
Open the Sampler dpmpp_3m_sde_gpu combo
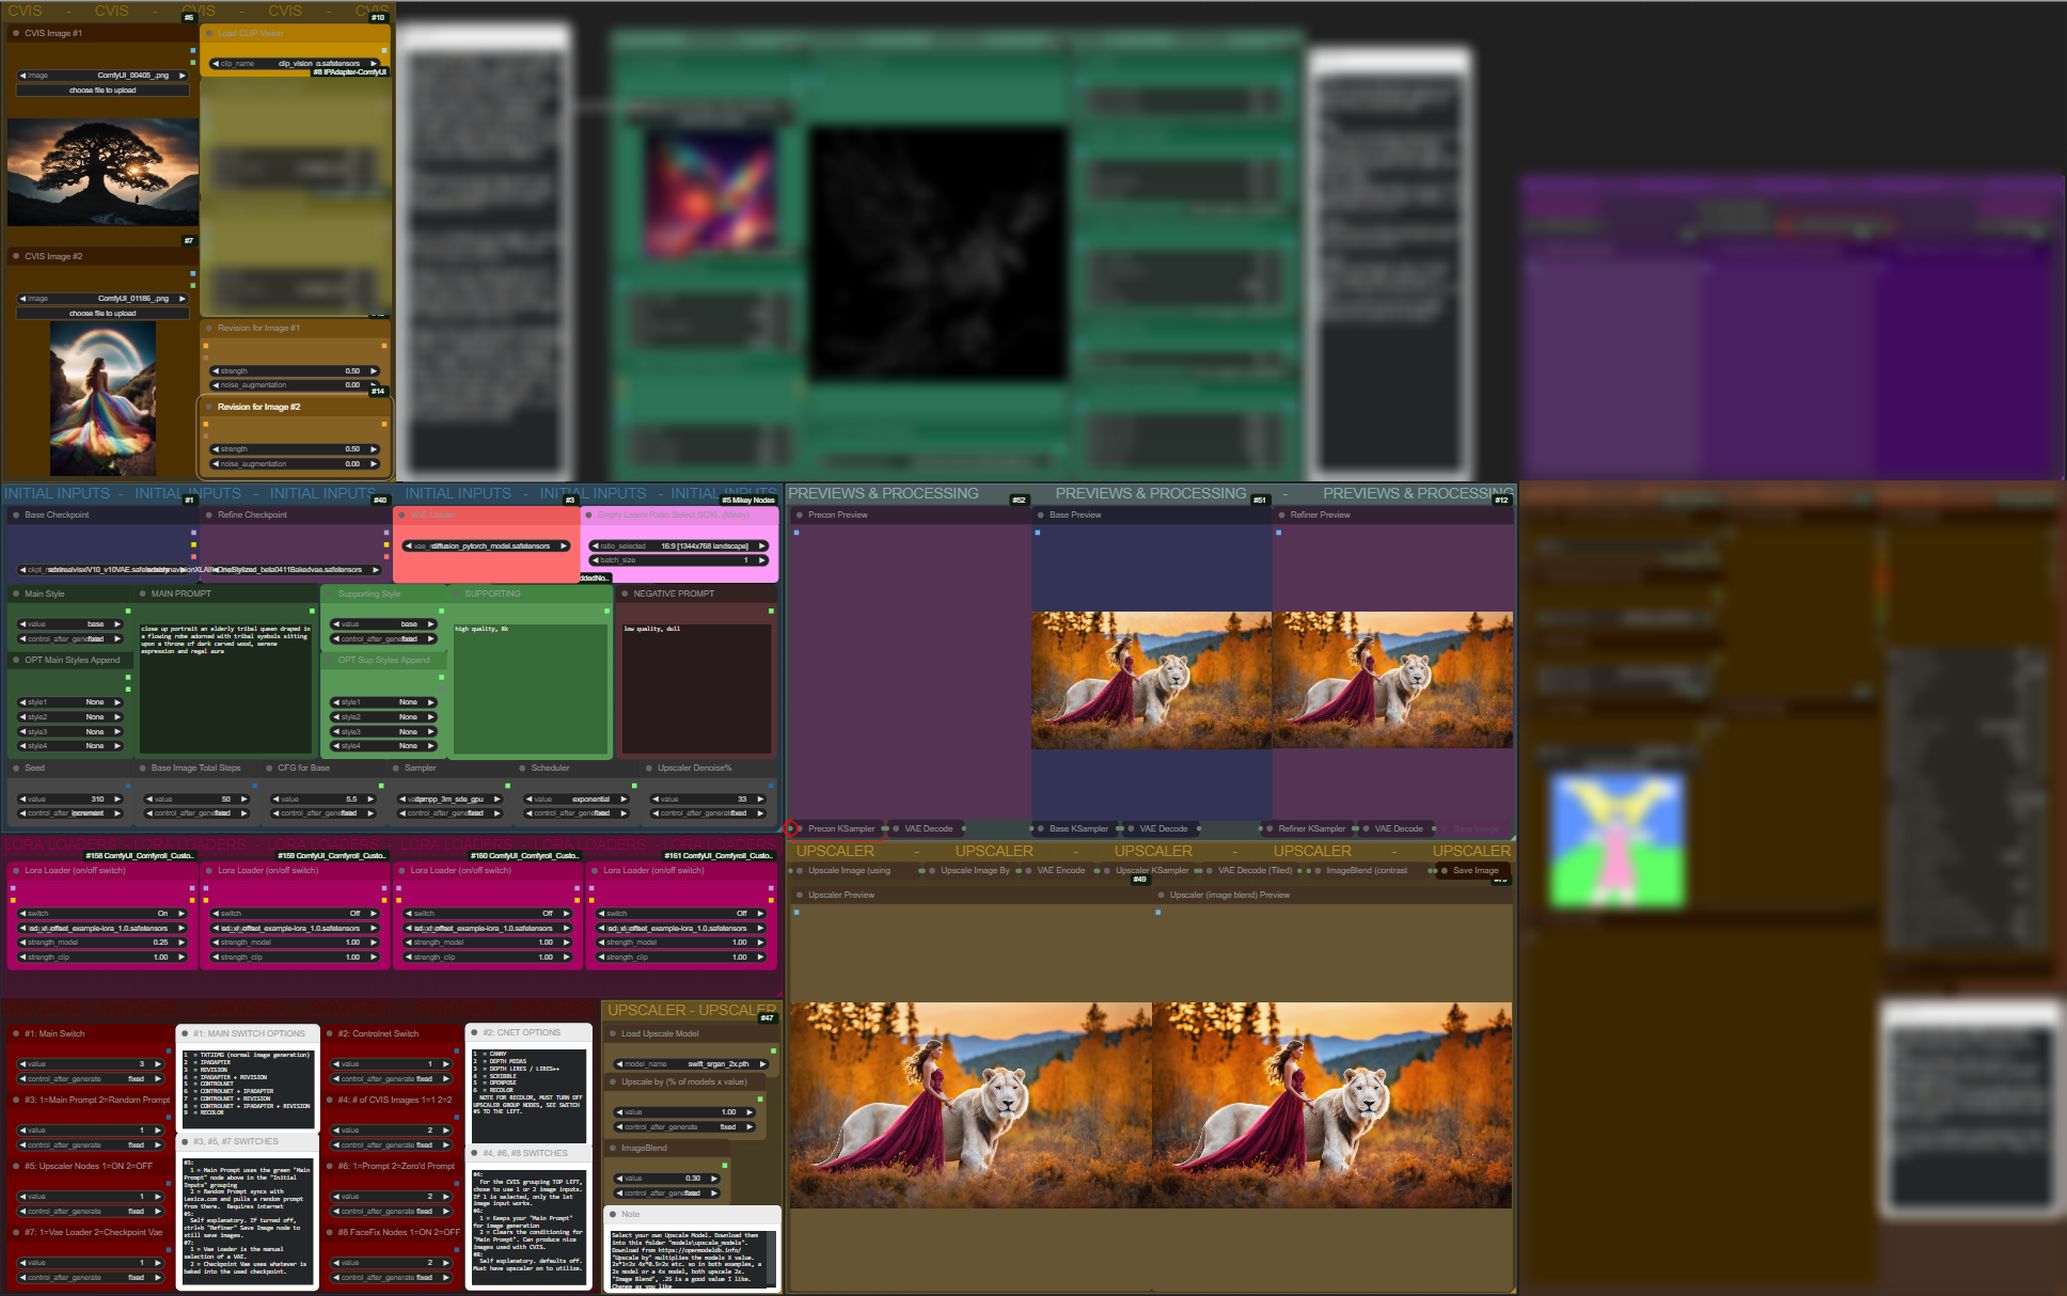pos(447,799)
